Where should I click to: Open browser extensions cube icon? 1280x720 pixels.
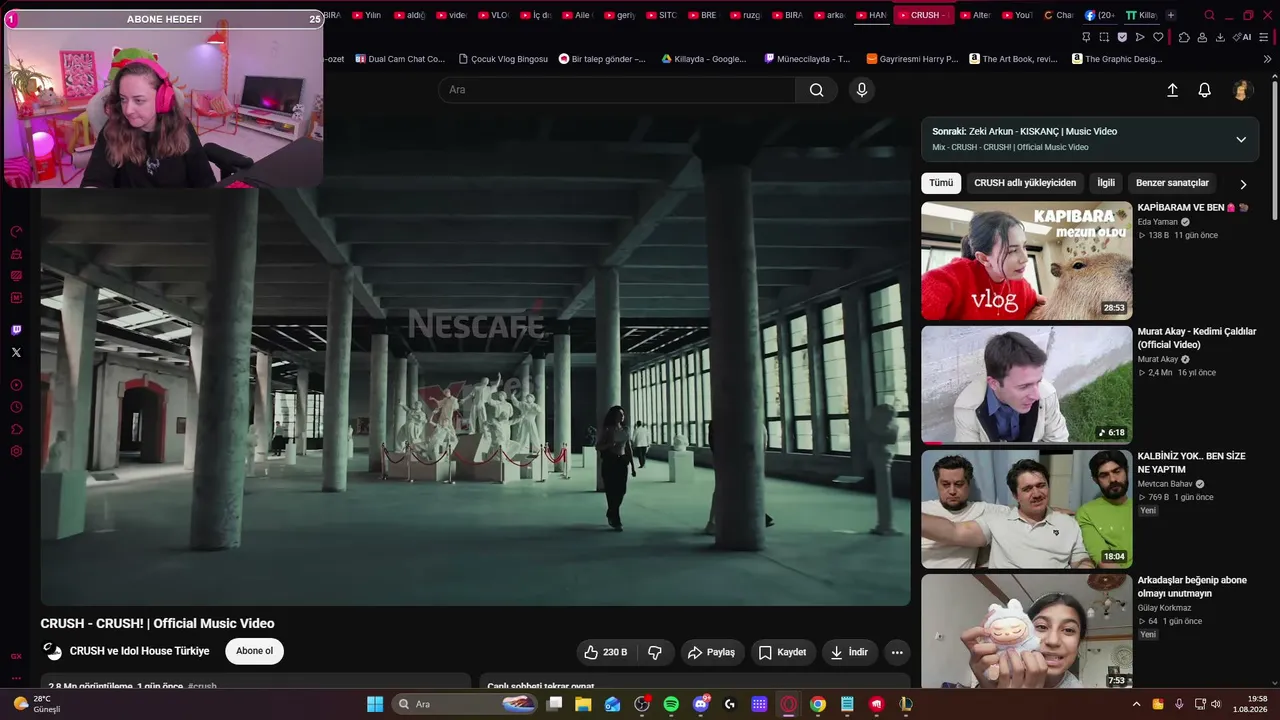click(1184, 37)
